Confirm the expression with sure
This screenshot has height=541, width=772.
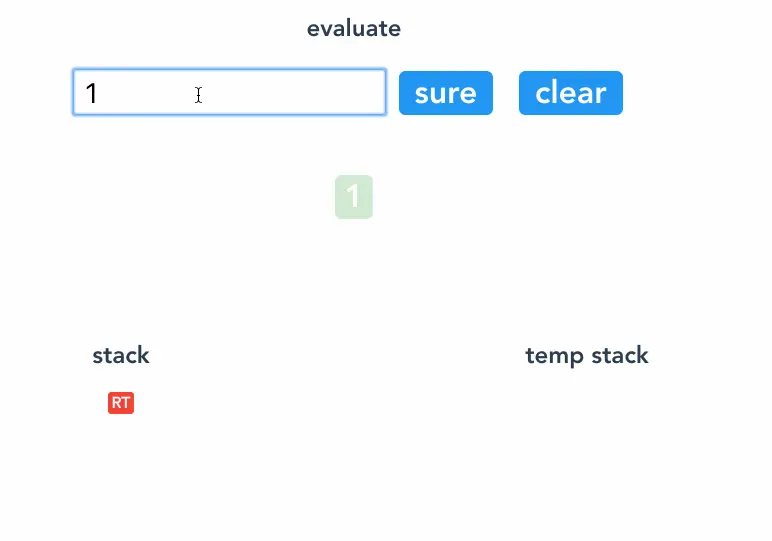(x=446, y=93)
